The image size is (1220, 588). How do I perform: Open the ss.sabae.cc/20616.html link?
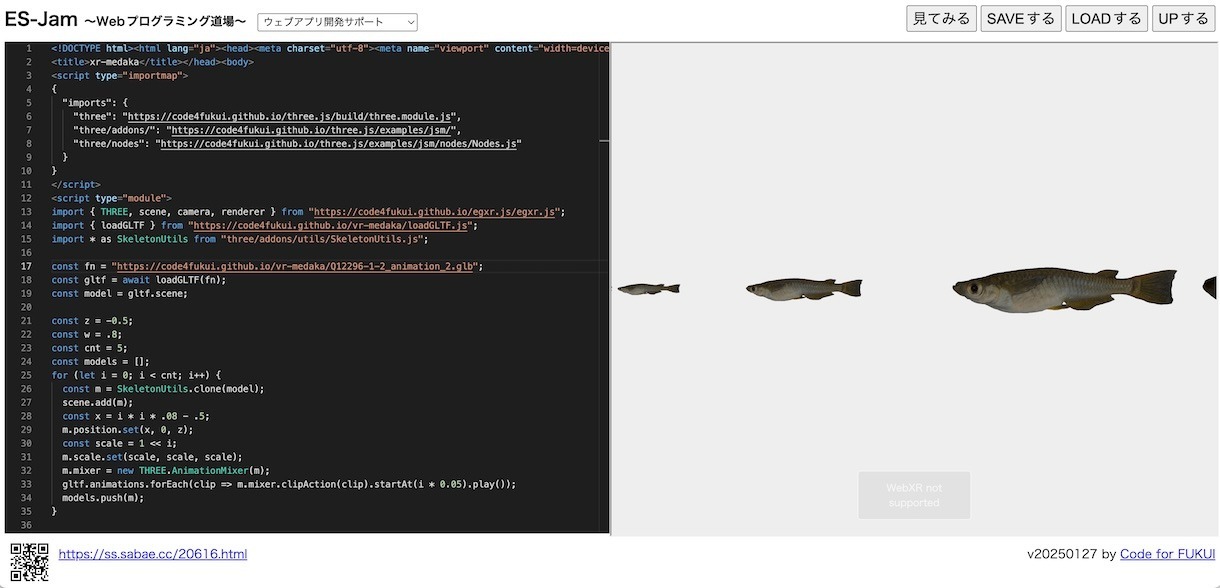click(153, 554)
